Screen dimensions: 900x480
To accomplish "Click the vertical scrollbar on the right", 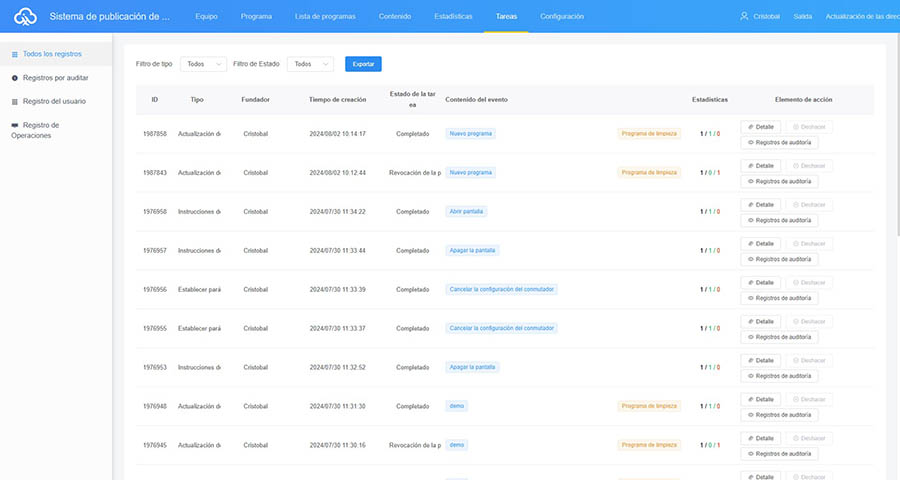I will (x=898, y=135).
